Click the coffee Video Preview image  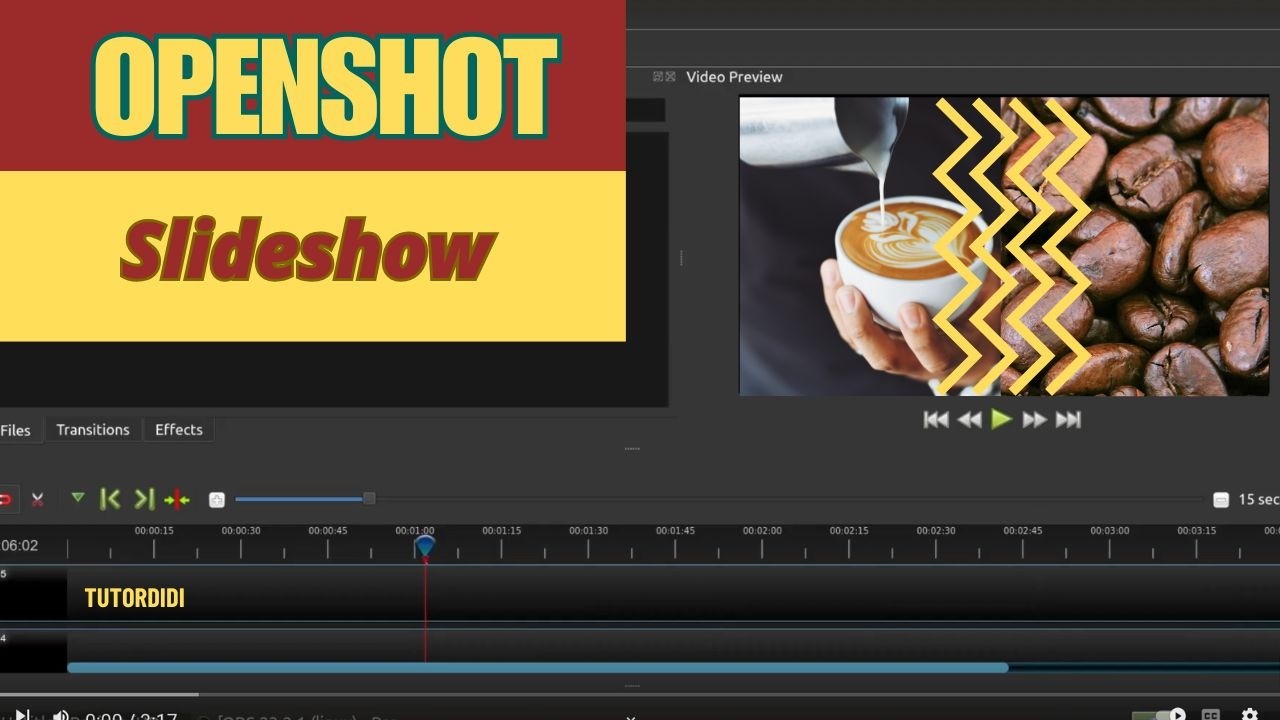coord(1004,246)
